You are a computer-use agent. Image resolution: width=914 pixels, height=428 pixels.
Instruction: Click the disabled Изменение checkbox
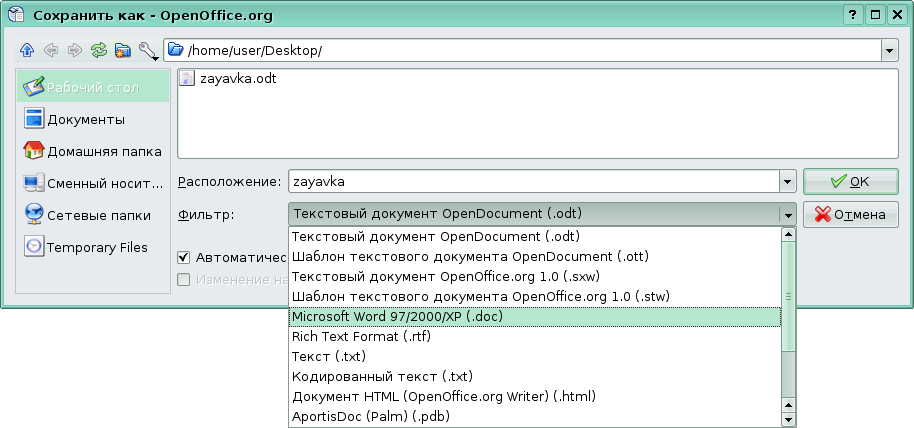click(x=183, y=279)
